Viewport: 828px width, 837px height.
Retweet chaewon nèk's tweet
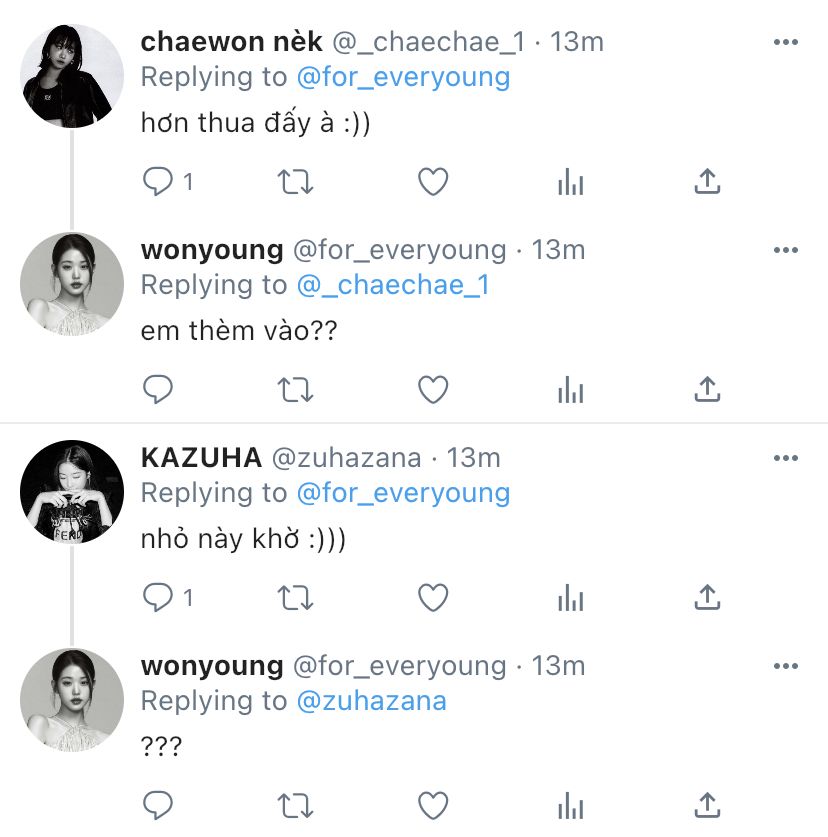point(295,182)
